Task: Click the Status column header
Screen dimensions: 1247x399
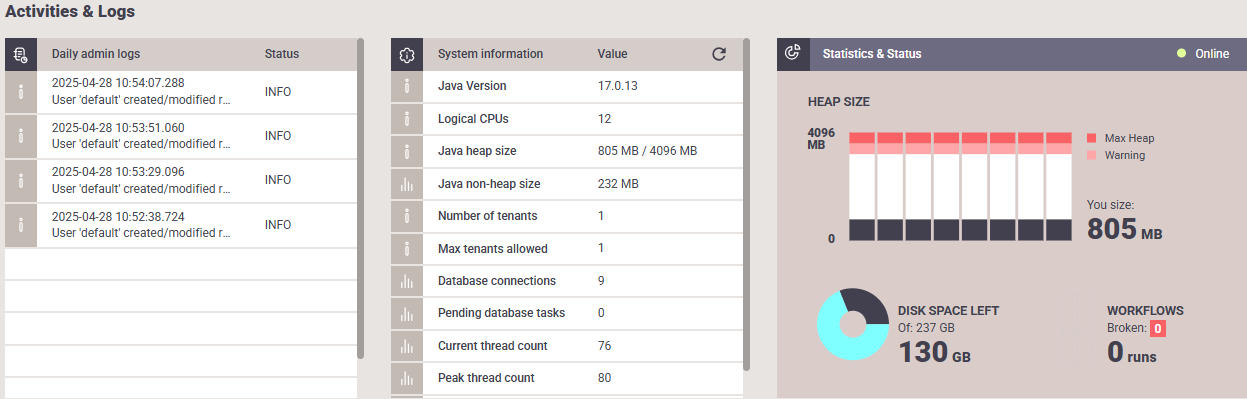Action: point(282,54)
